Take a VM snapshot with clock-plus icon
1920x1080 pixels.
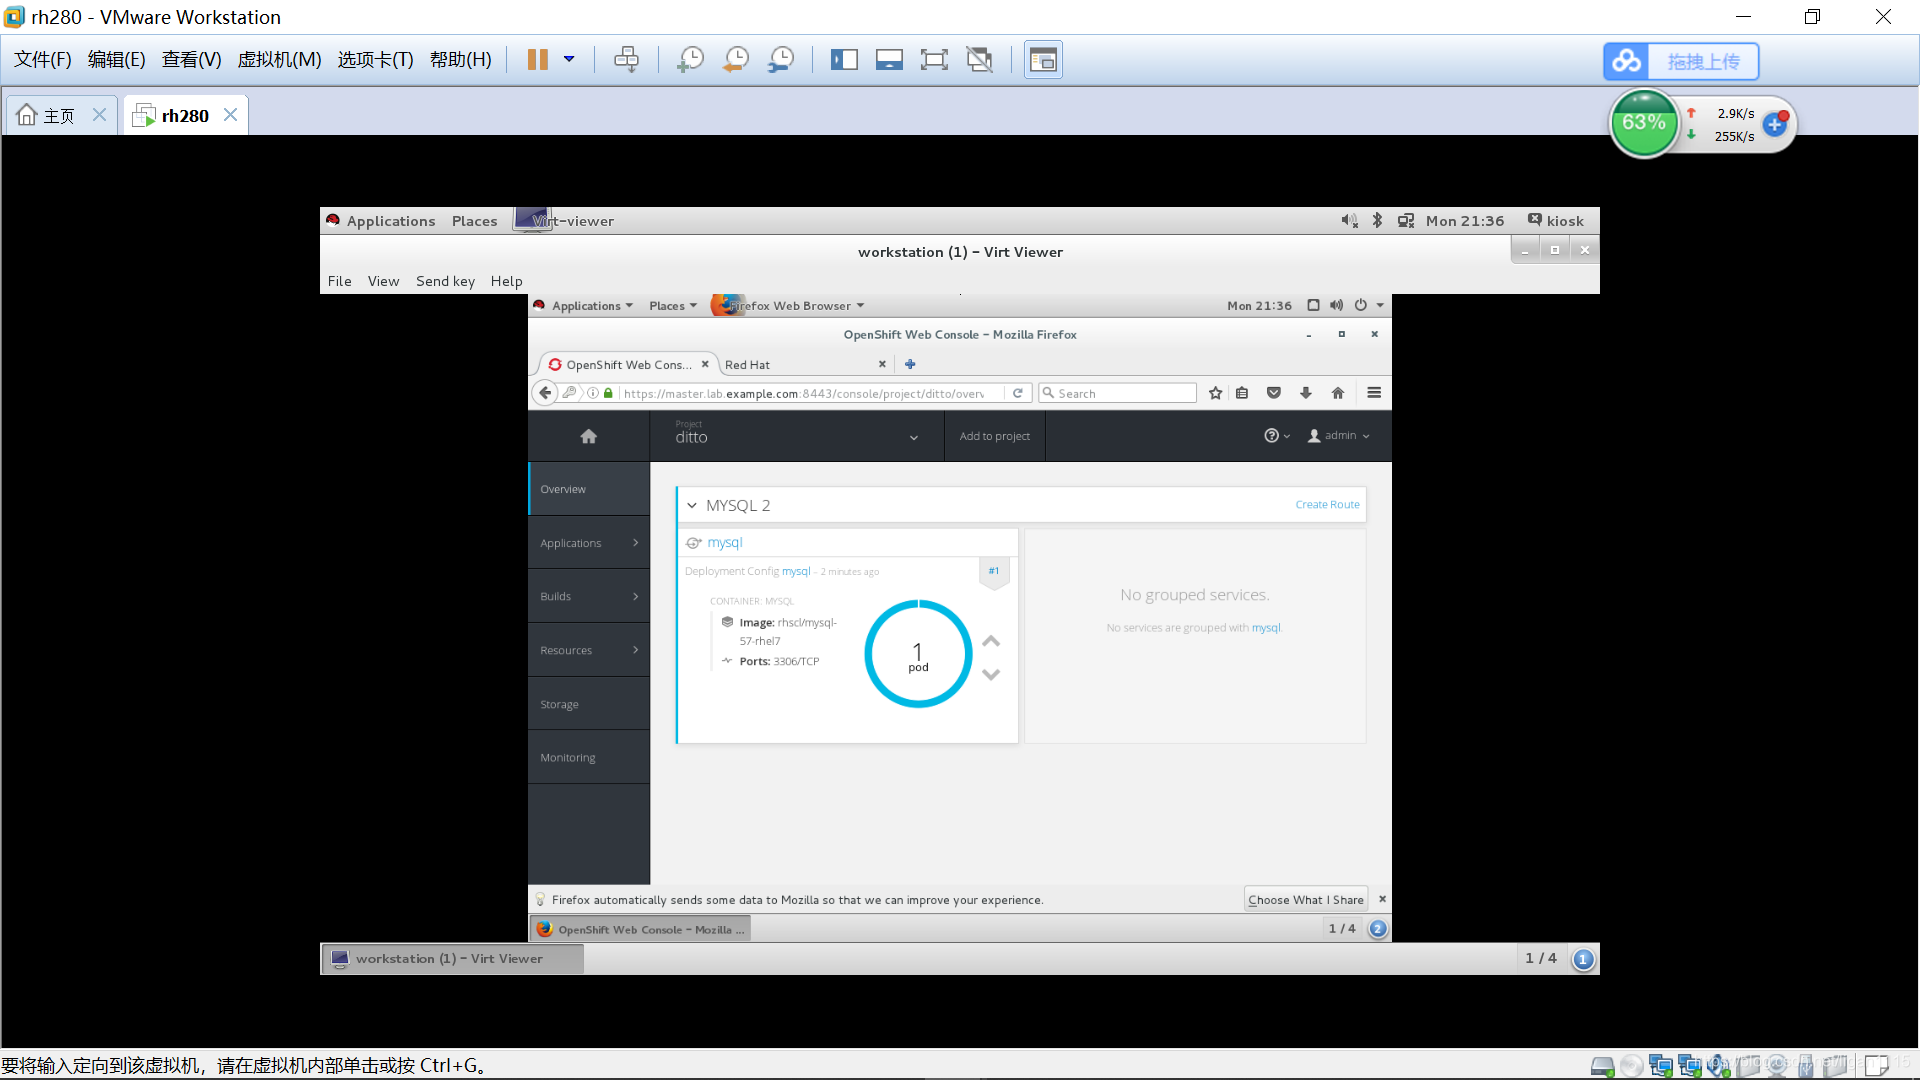coord(690,60)
